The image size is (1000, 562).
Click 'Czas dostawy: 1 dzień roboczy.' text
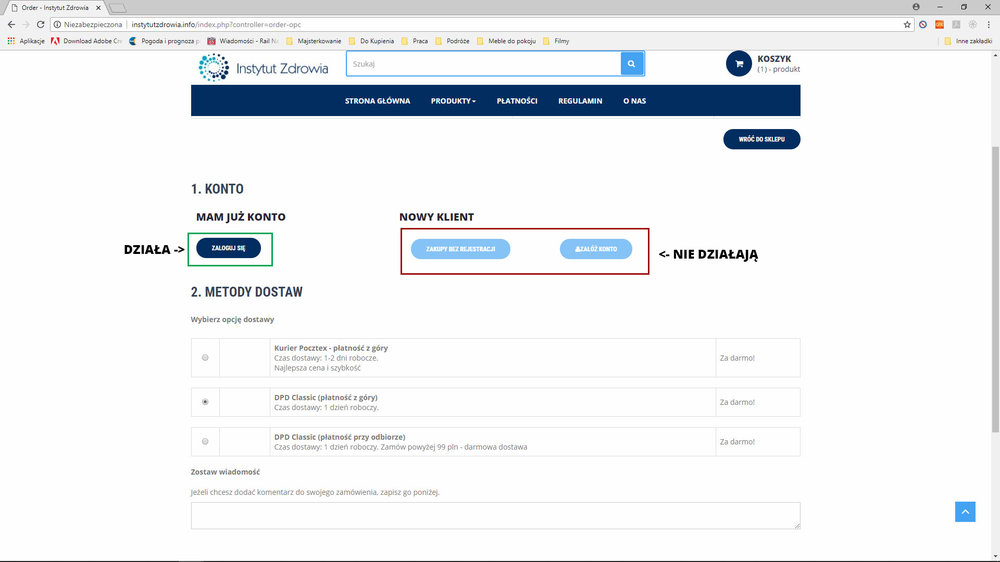[x=326, y=408]
